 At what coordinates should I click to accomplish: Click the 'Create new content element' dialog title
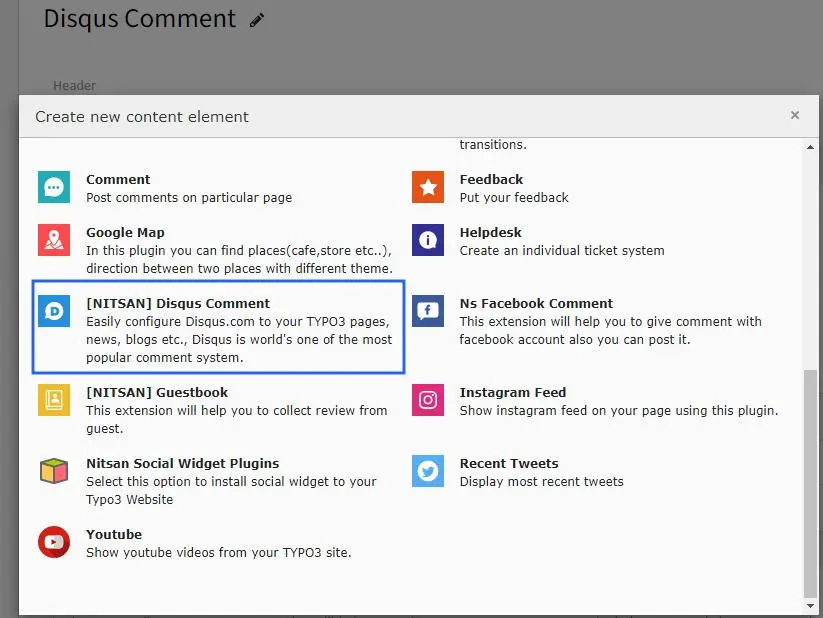coord(142,117)
